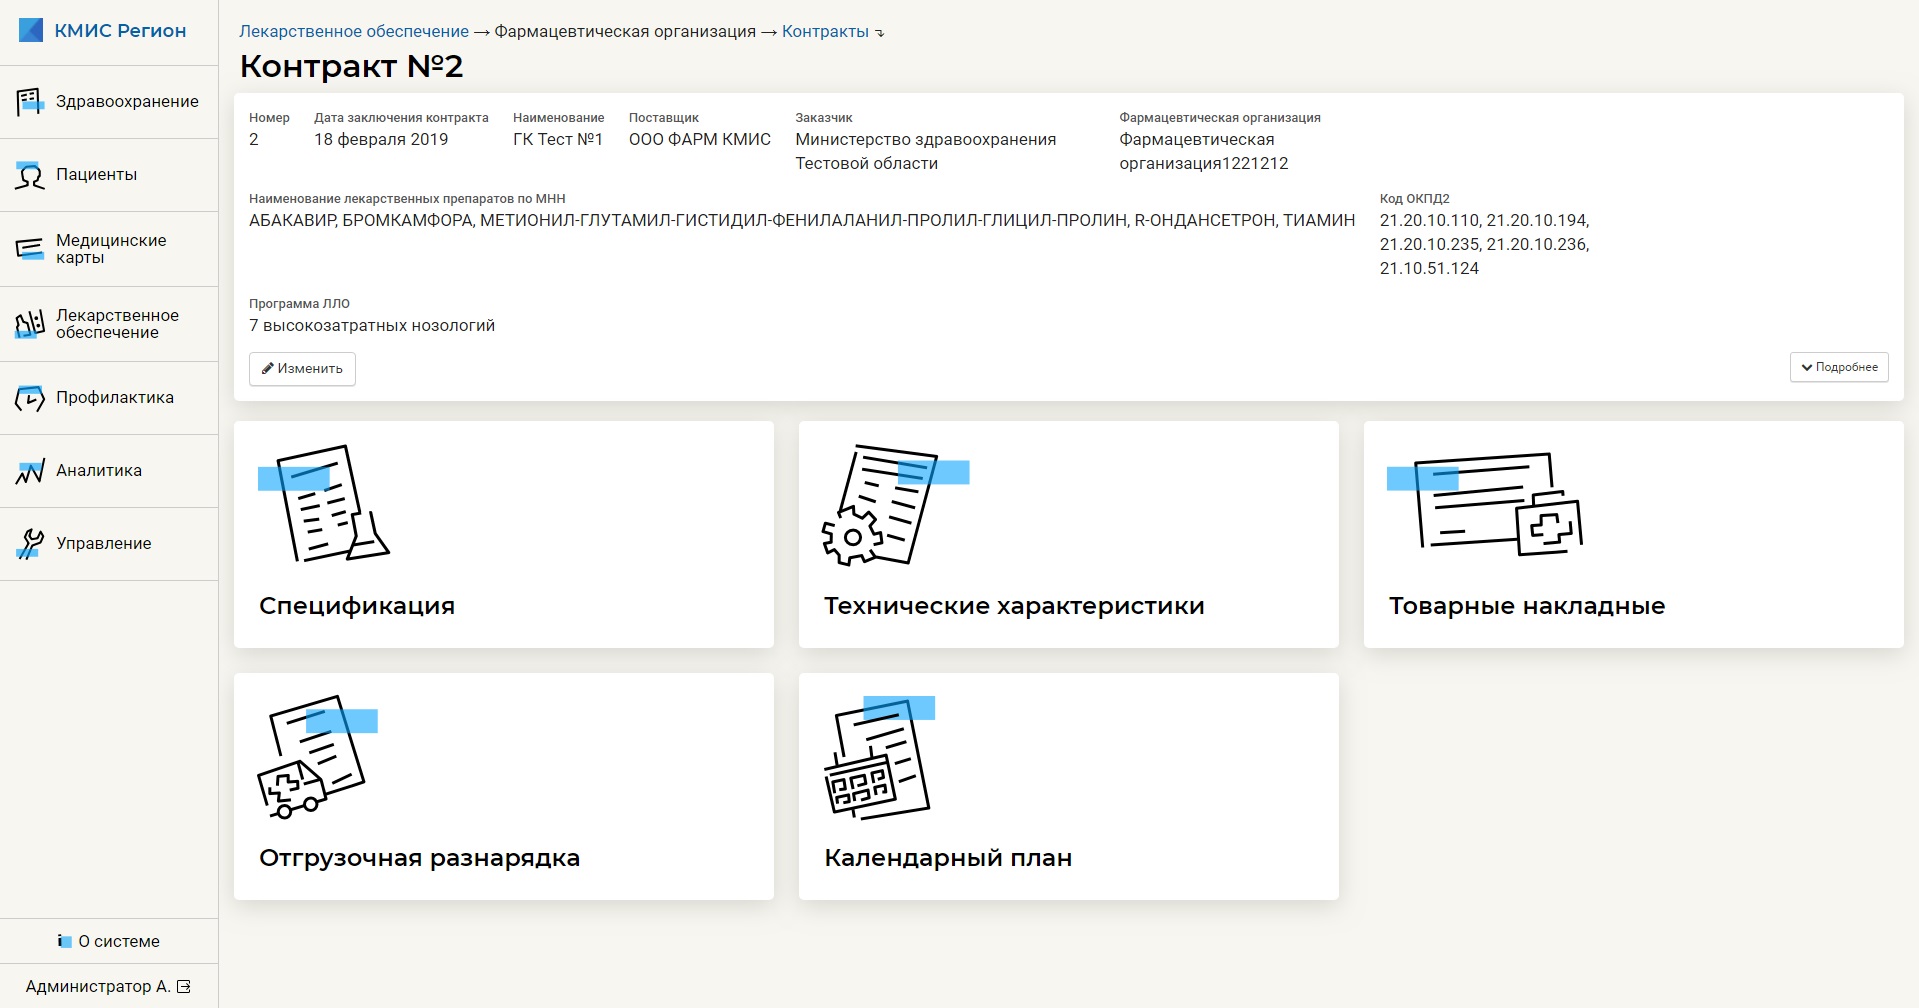This screenshot has height=1008, width=1919.
Task: Click the drug list starting with АБАКАВИР
Action: tap(802, 221)
